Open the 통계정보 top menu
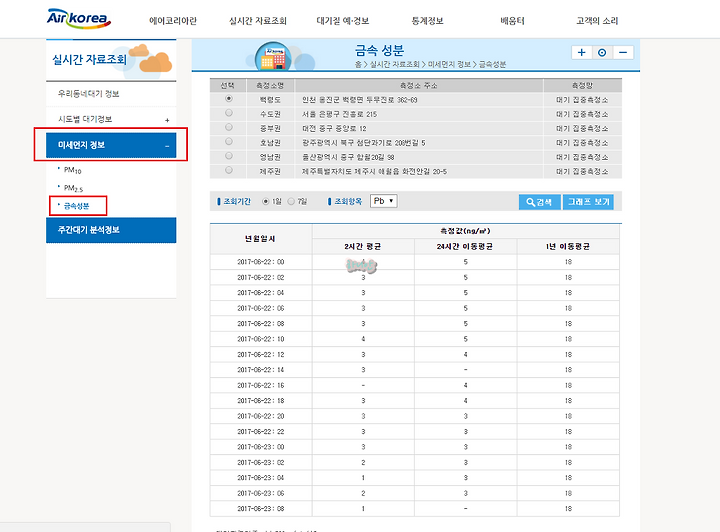720x532 pixels. (x=428, y=21)
